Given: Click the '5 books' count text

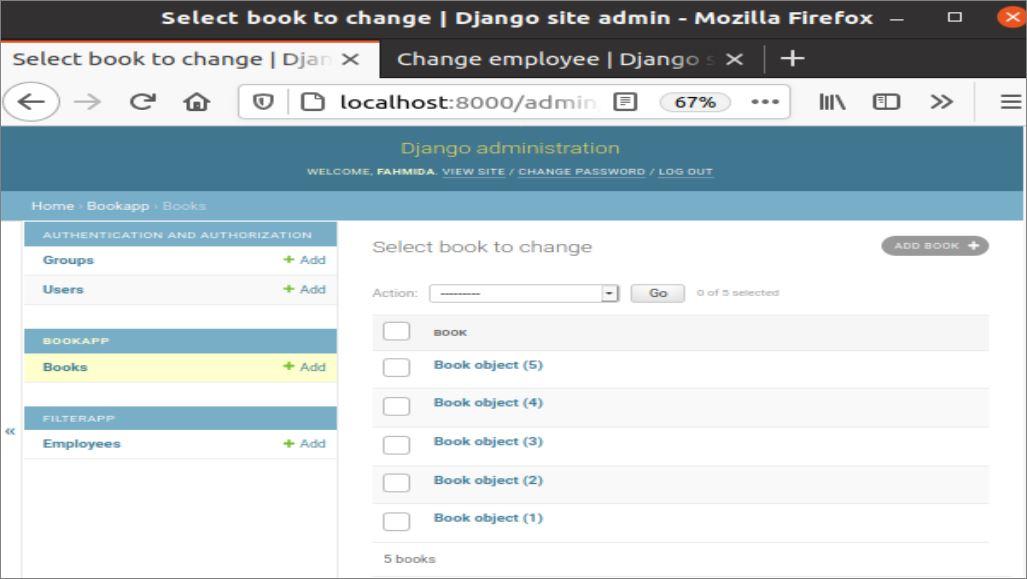Looking at the screenshot, I should 409,559.
